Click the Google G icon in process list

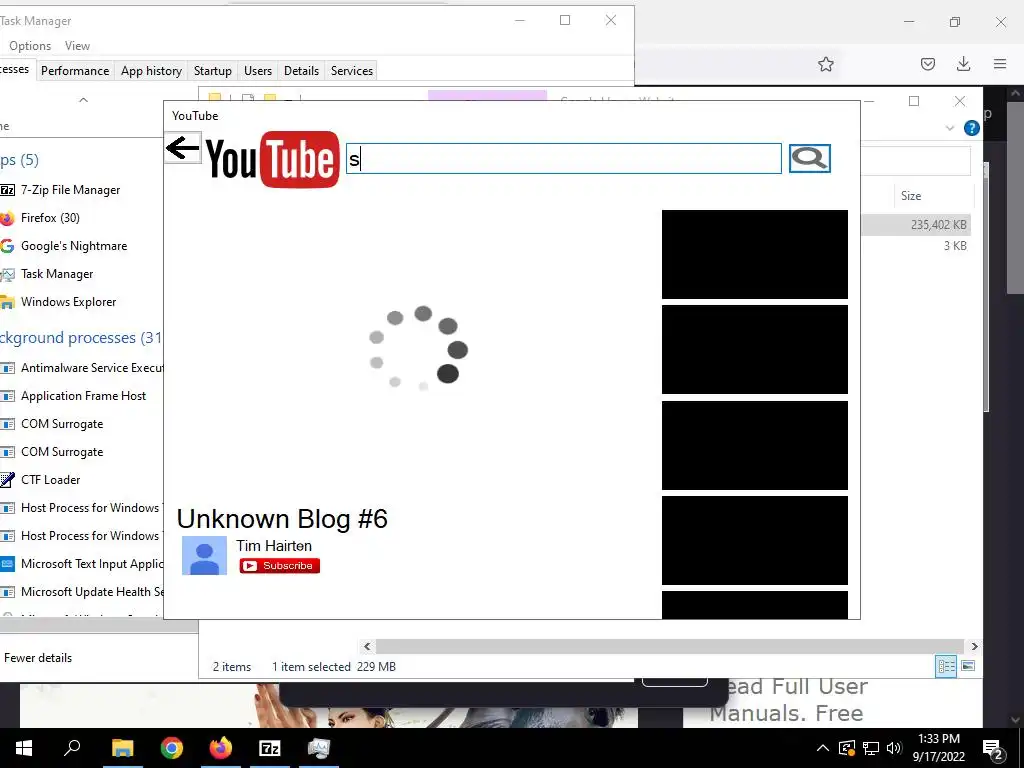click(x=7, y=246)
